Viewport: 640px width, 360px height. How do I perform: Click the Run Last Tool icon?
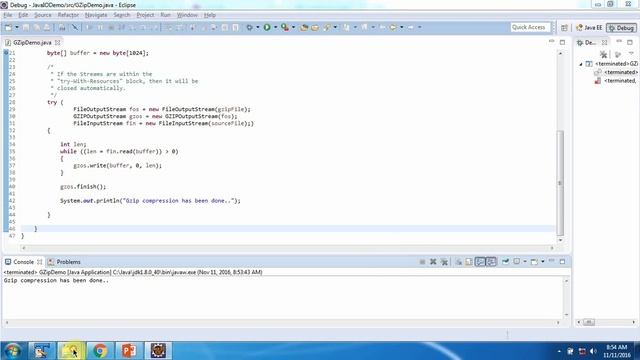pyautogui.click(x=285, y=27)
